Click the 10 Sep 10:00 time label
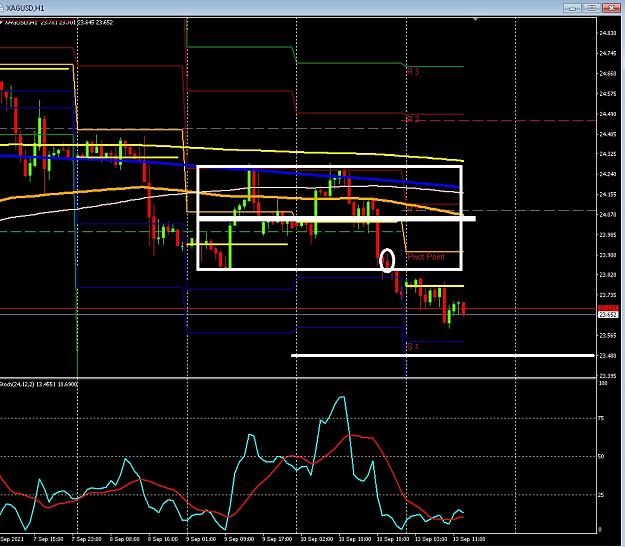625x547 pixels. pyautogui.click(x=356, y=539)
